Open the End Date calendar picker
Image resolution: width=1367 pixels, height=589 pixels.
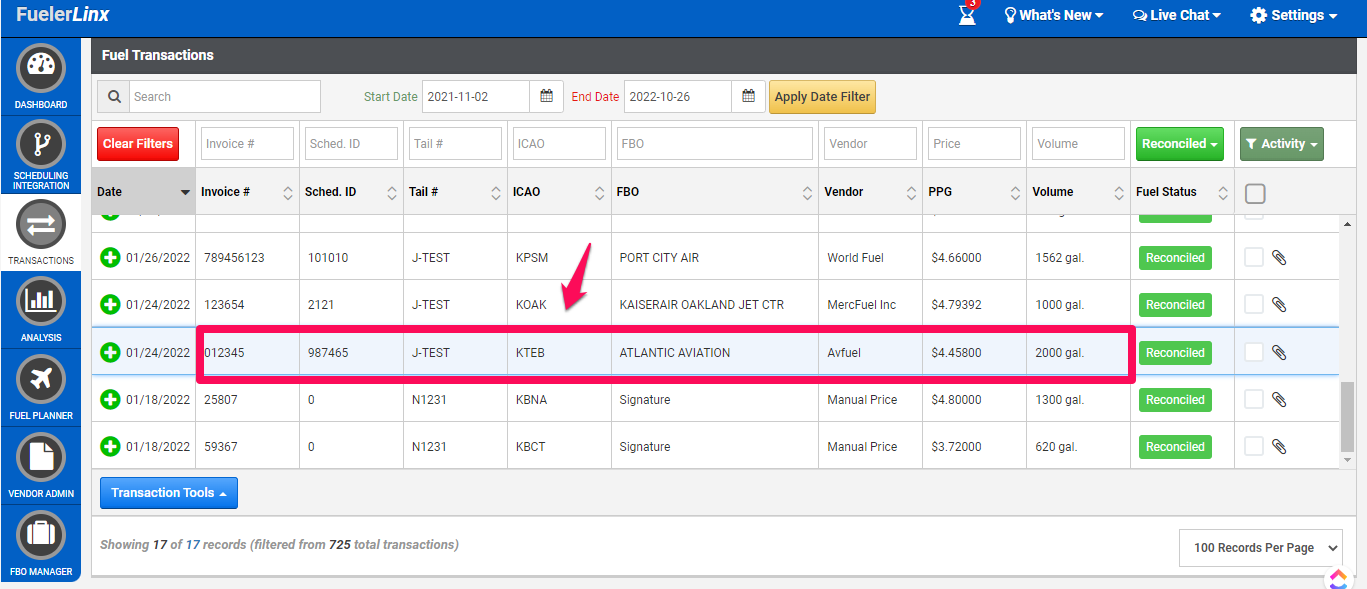(748, 97)
